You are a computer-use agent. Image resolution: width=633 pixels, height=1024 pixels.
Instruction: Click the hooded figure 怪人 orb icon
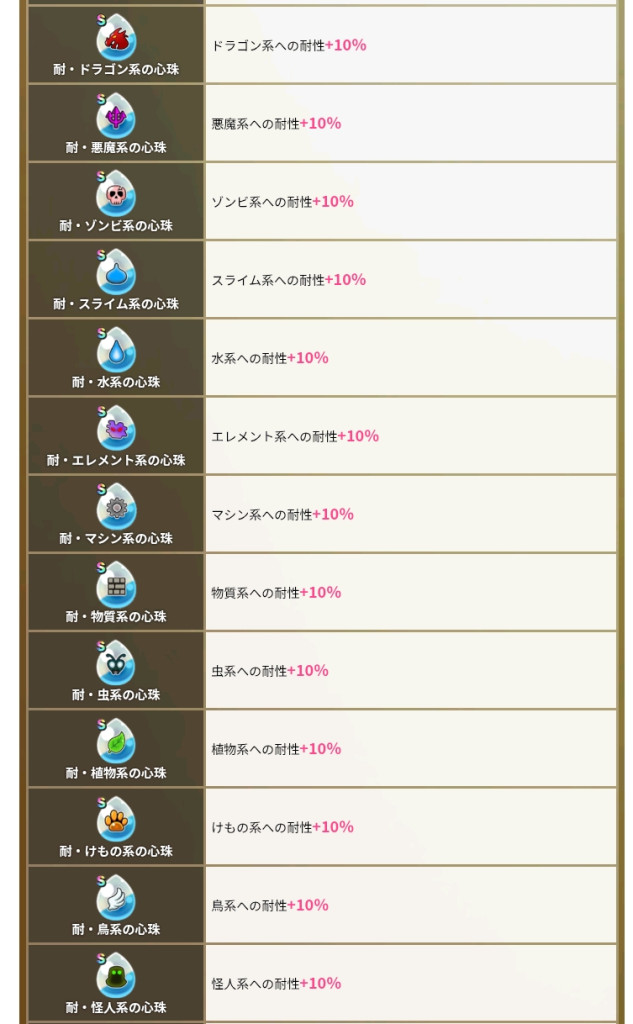[116, 975]
